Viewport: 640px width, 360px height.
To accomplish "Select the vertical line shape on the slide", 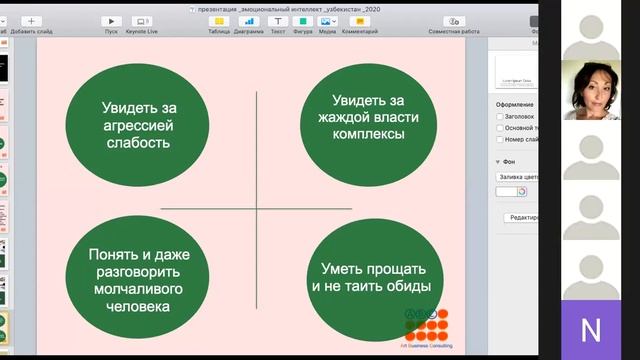I will [x=256, y=200].
